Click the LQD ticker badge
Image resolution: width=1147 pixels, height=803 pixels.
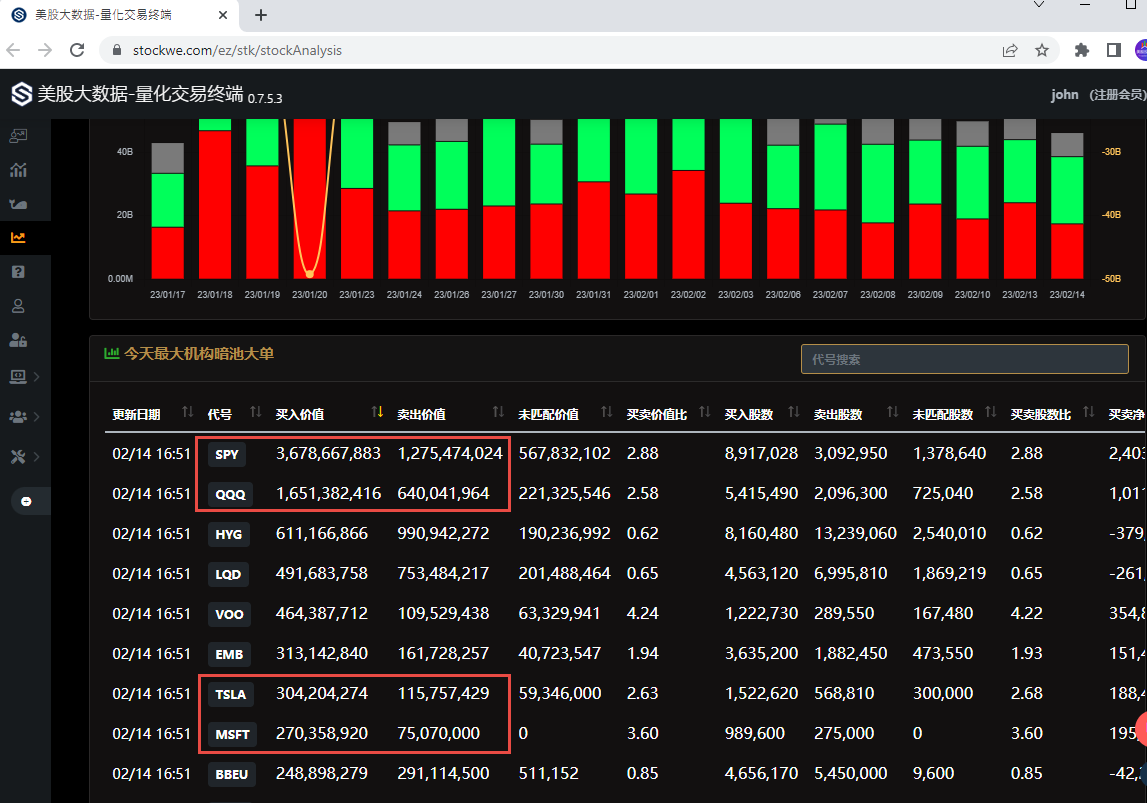tap(228, 574)
